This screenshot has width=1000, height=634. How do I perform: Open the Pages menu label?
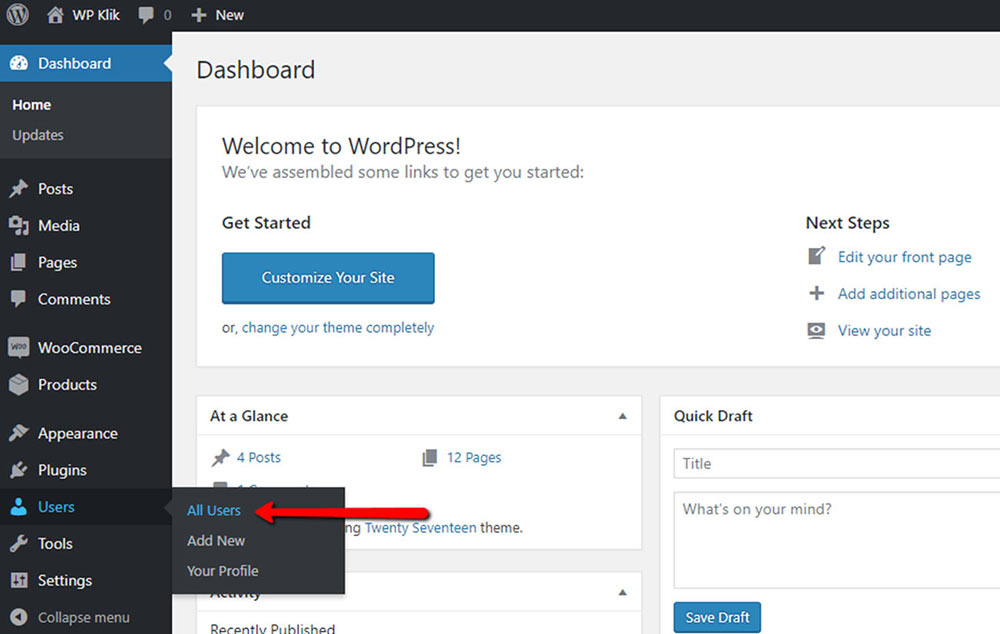coord(57,263)
